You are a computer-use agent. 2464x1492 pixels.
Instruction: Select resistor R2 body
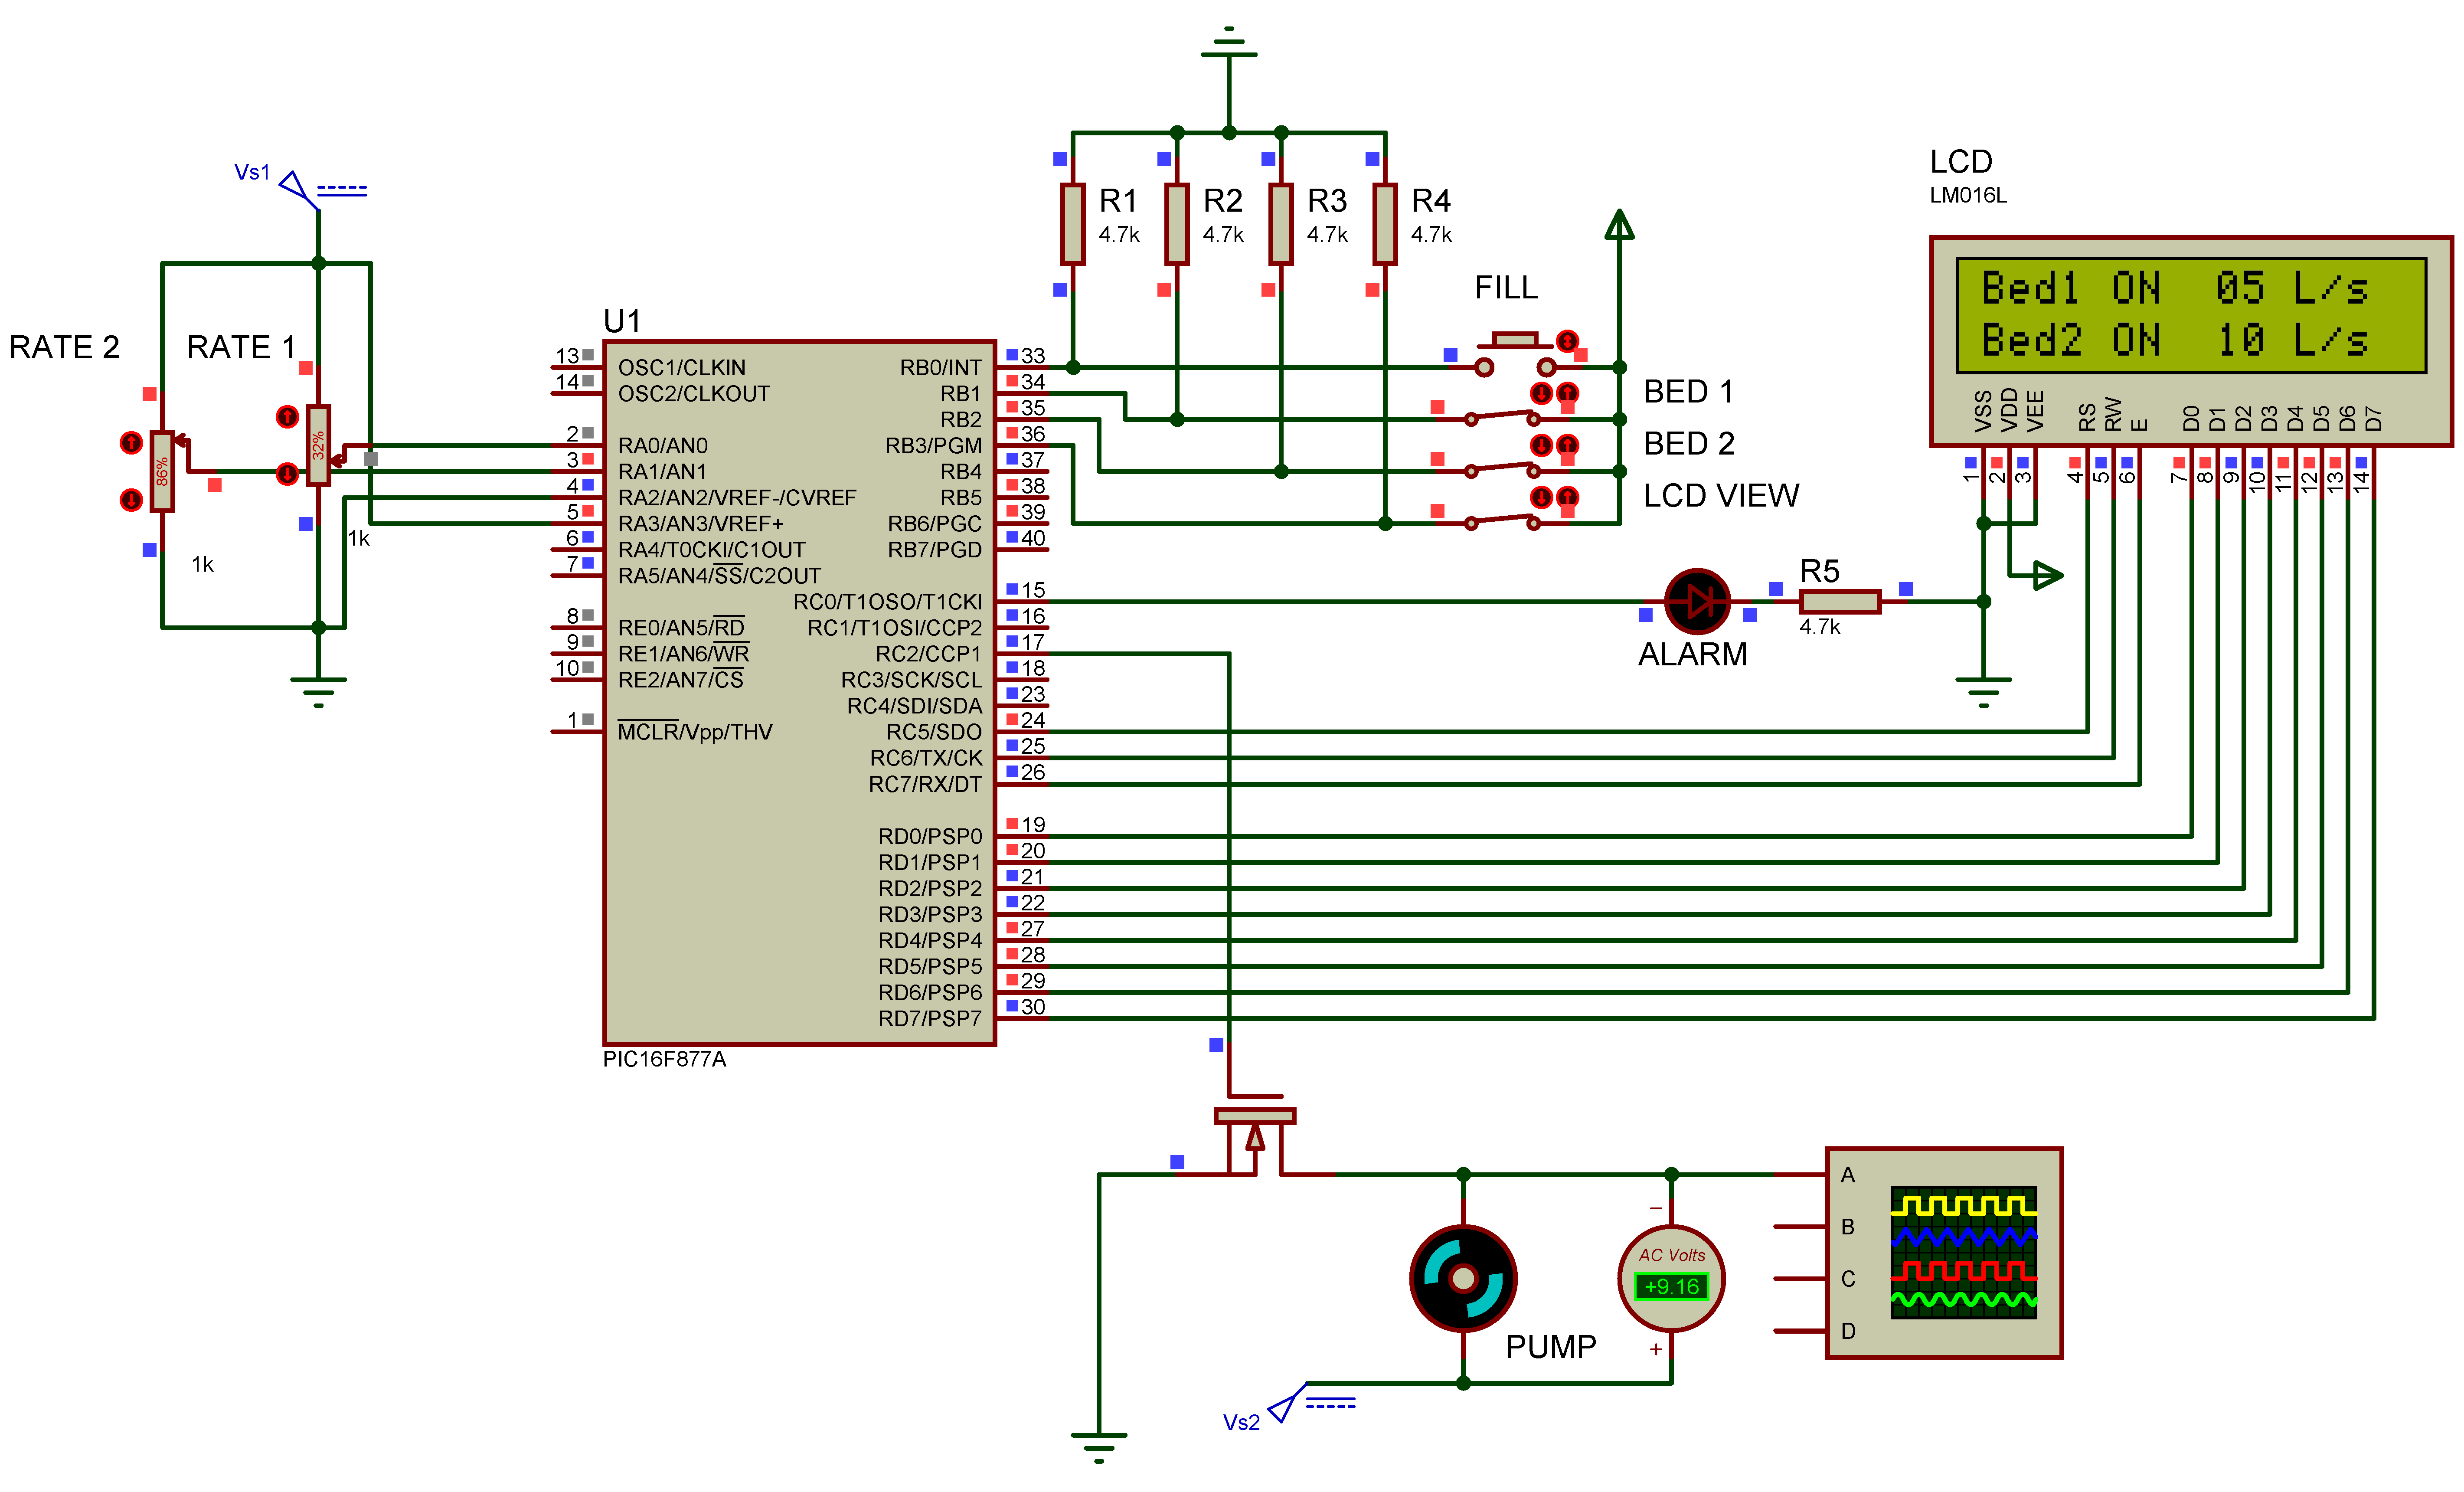click(x=1177, y=223)
